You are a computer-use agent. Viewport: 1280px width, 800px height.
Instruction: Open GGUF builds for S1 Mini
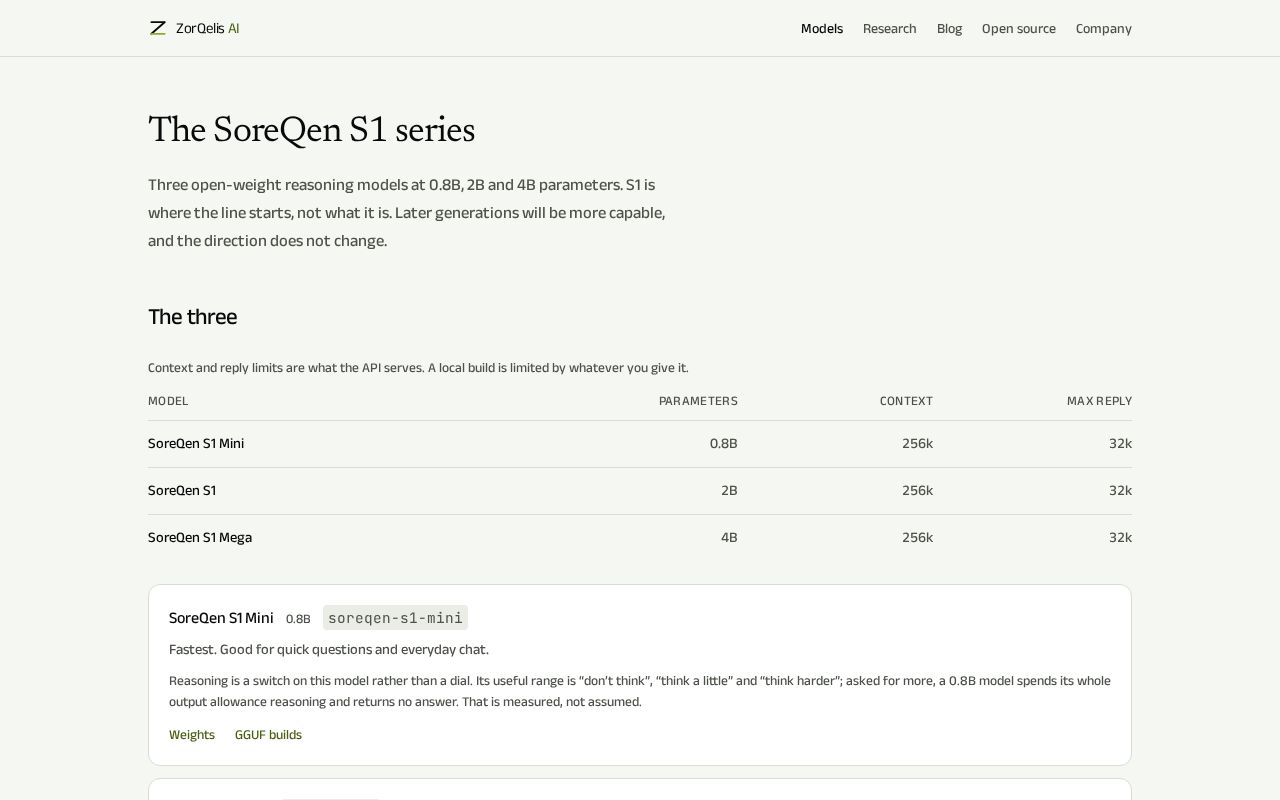[268, 735]
